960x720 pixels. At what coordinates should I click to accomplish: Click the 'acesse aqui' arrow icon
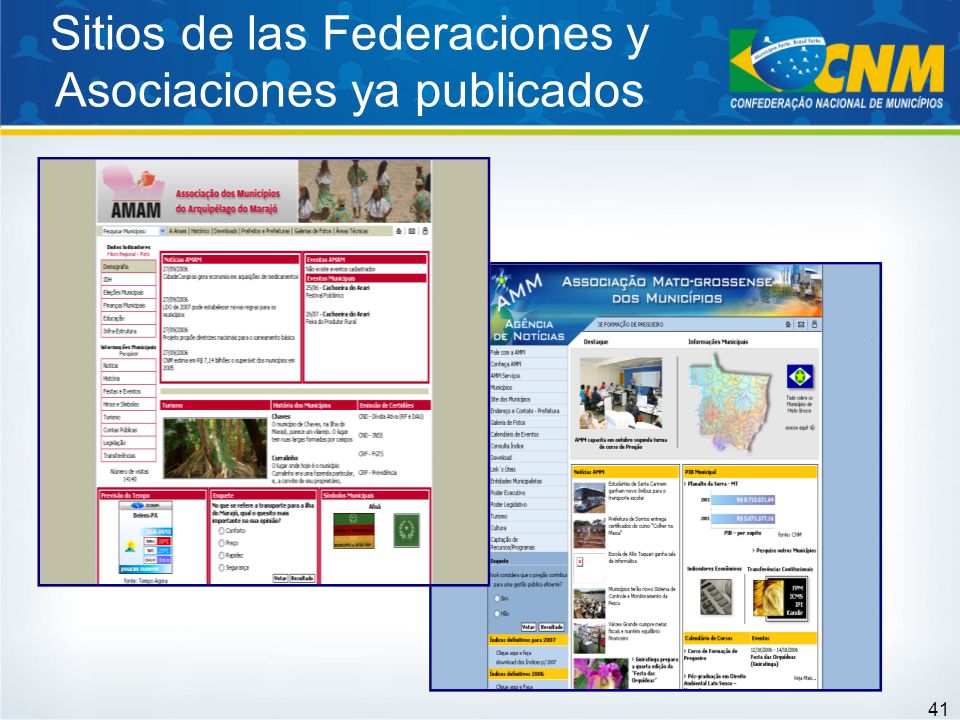(x=812, y=428)
